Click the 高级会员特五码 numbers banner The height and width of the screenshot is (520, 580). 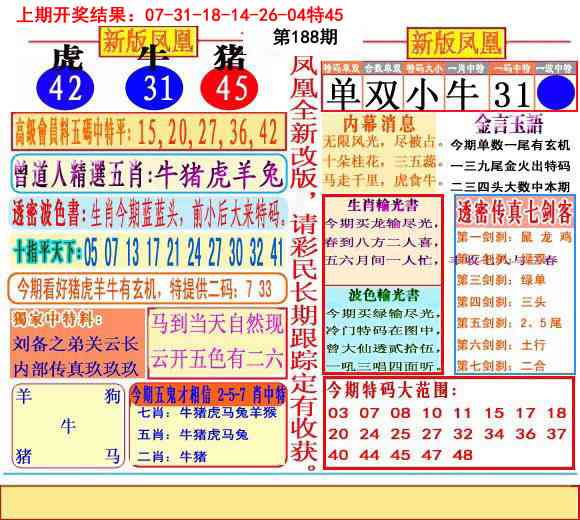tap(149, 132)
